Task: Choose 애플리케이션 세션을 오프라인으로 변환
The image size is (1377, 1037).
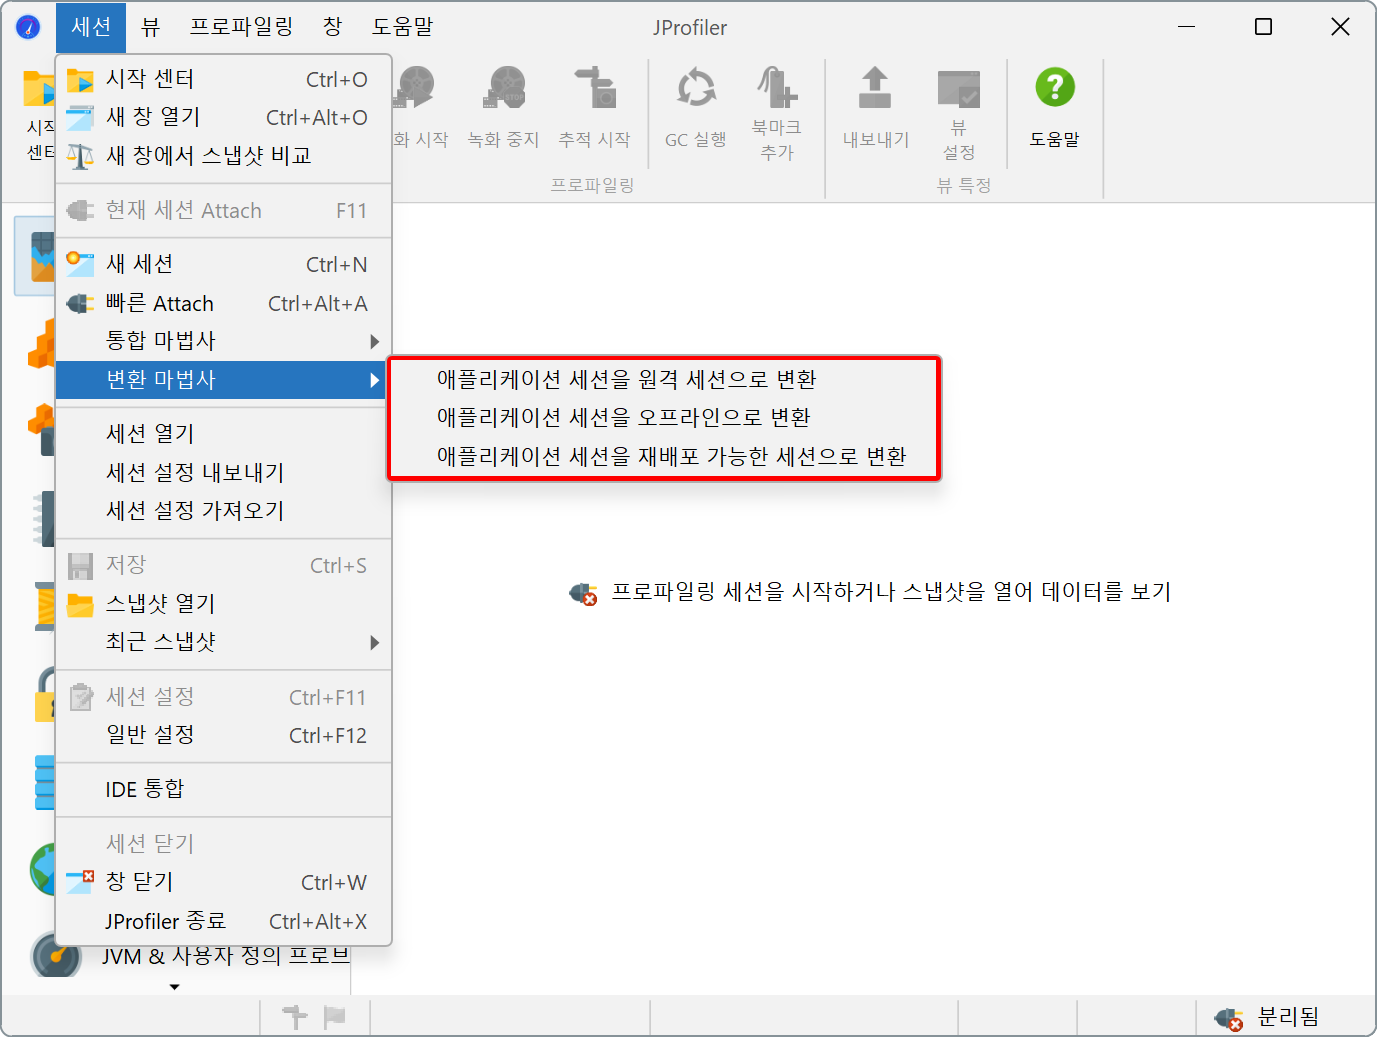Action: [664, 418]
